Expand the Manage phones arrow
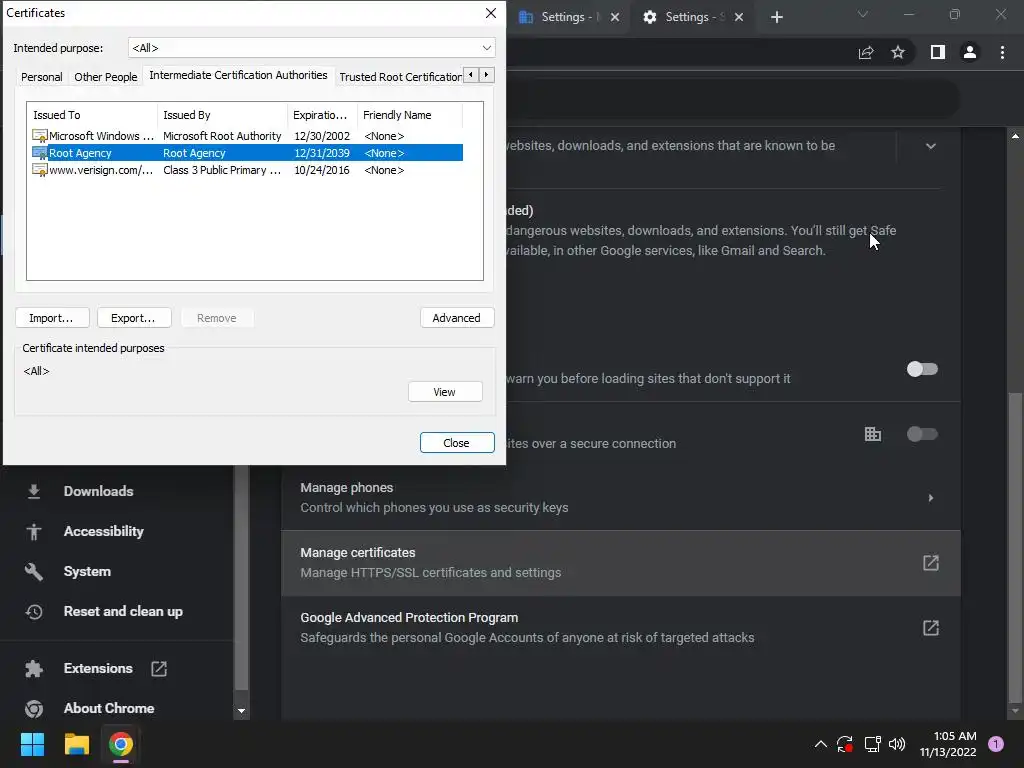The image size is (1024, 768). tap(931, 498)
